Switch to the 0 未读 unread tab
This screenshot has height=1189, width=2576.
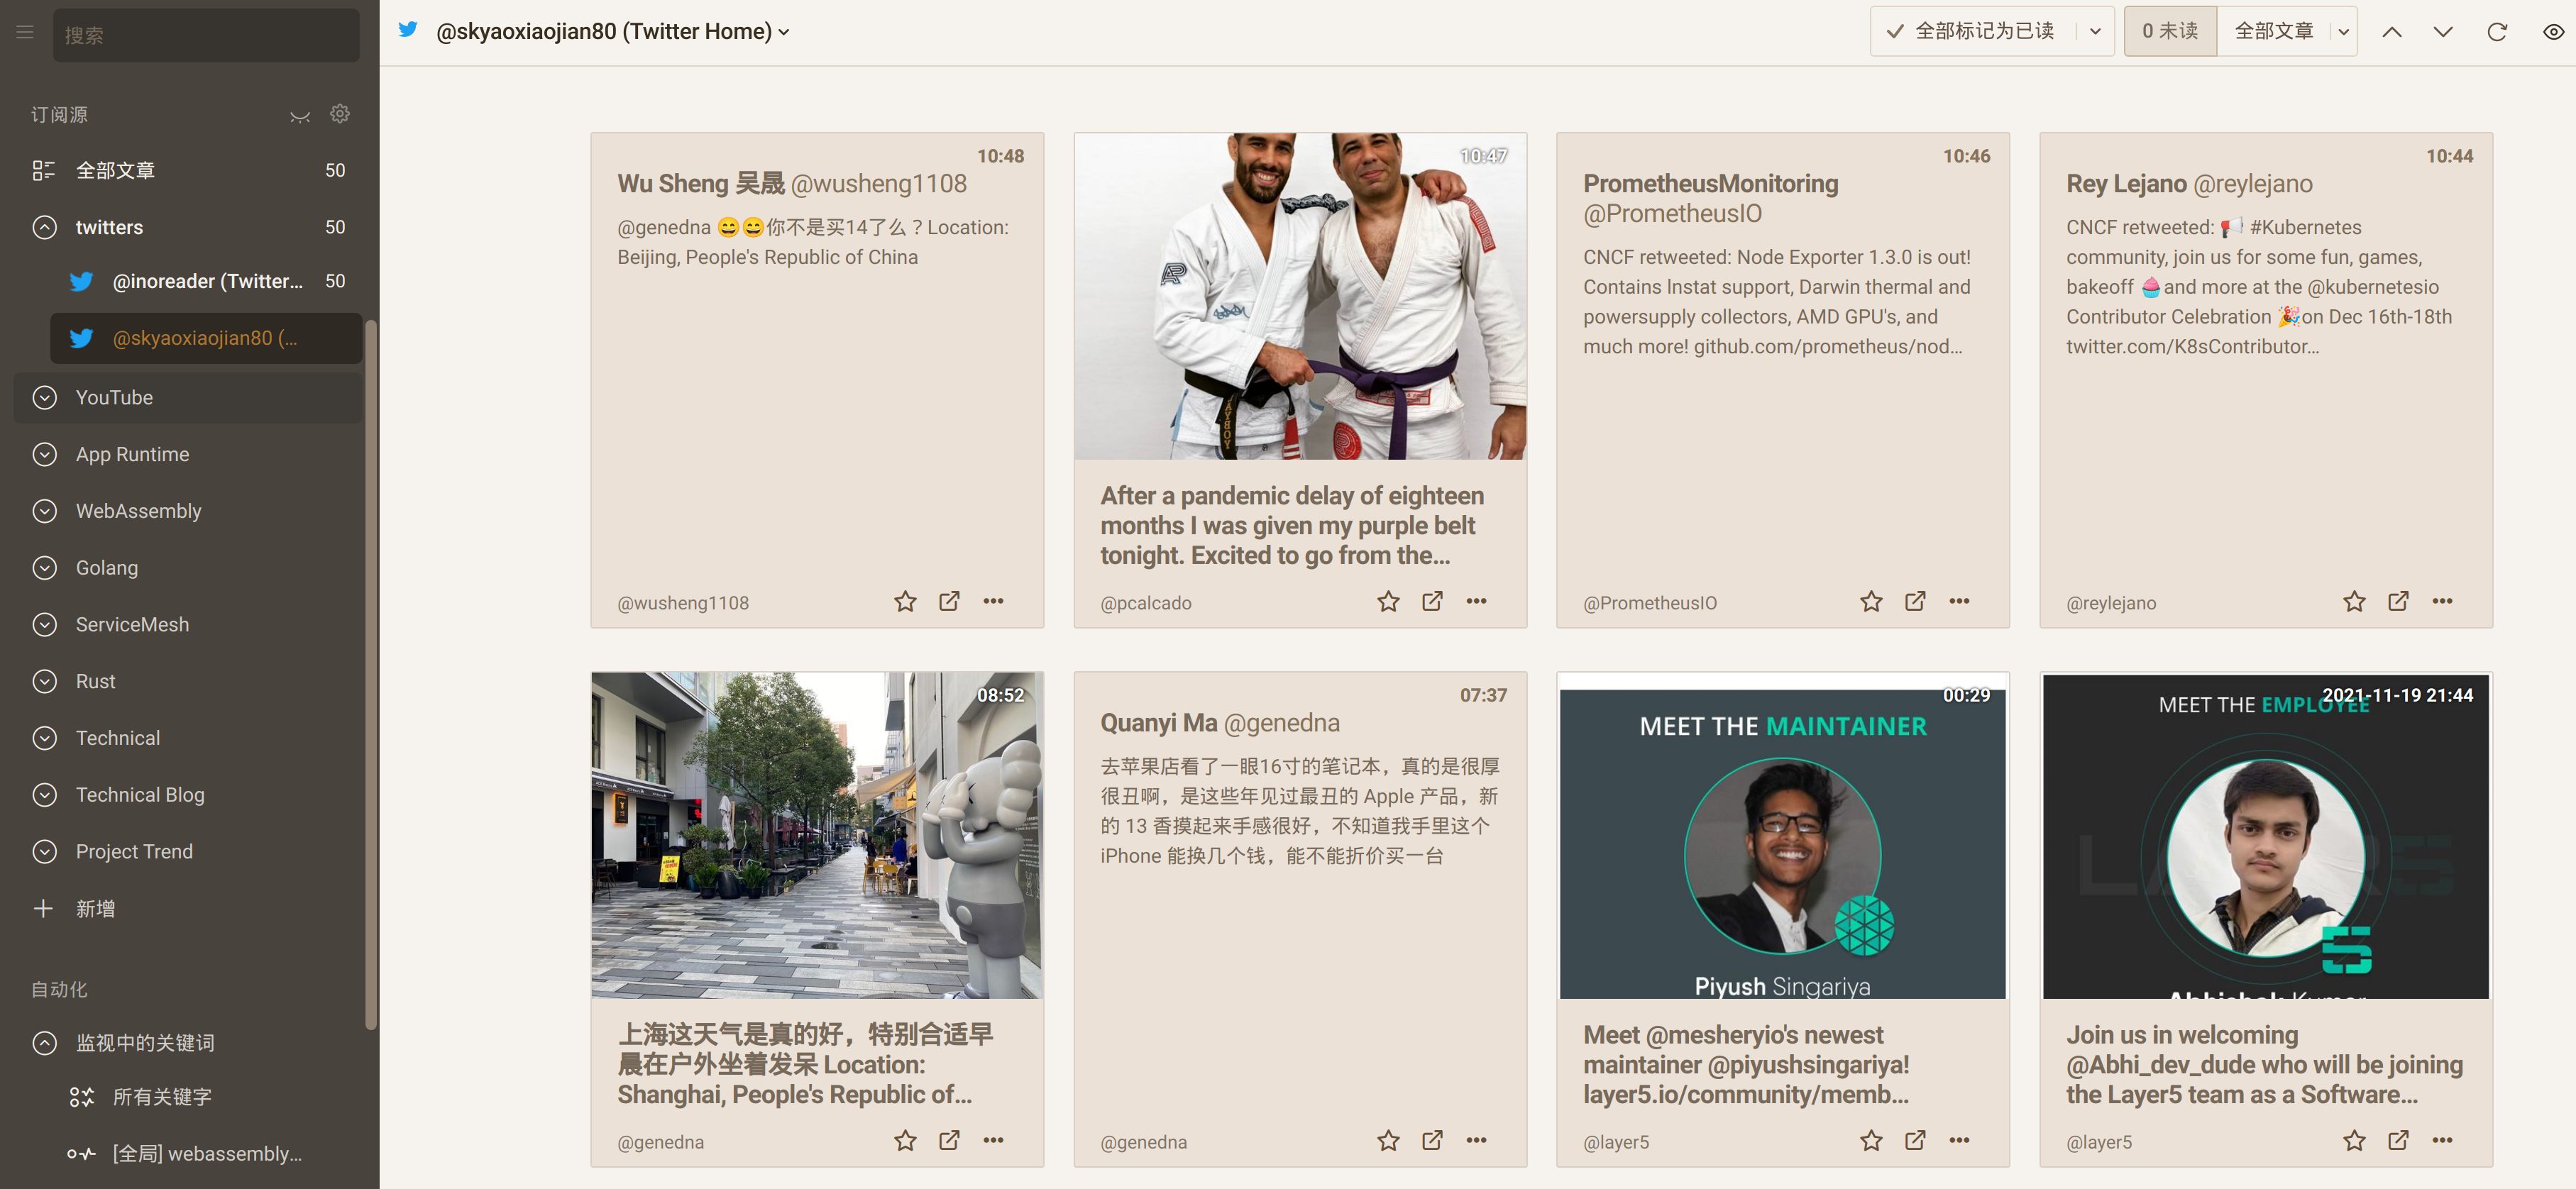pos(2169,32)
